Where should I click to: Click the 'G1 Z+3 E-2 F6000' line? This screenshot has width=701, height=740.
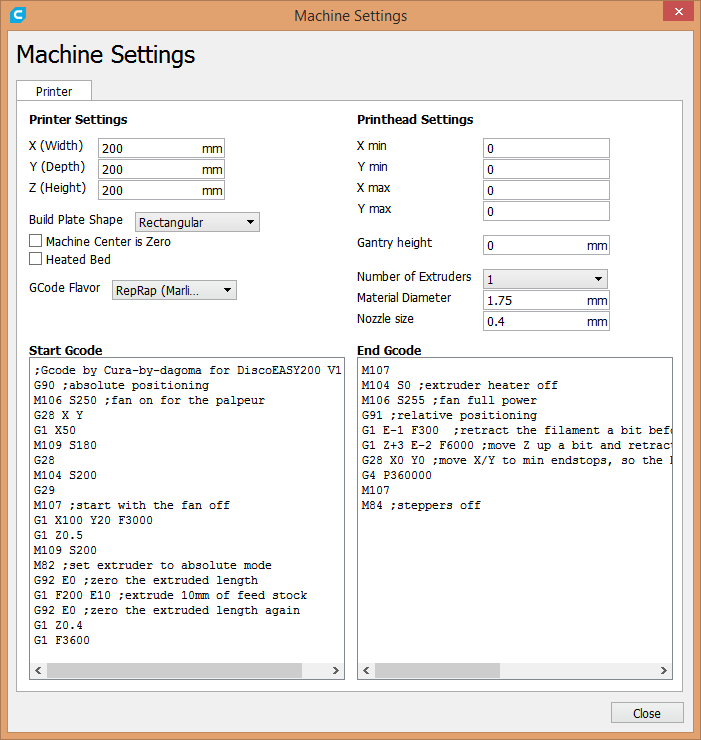click(x=516, y=446)
